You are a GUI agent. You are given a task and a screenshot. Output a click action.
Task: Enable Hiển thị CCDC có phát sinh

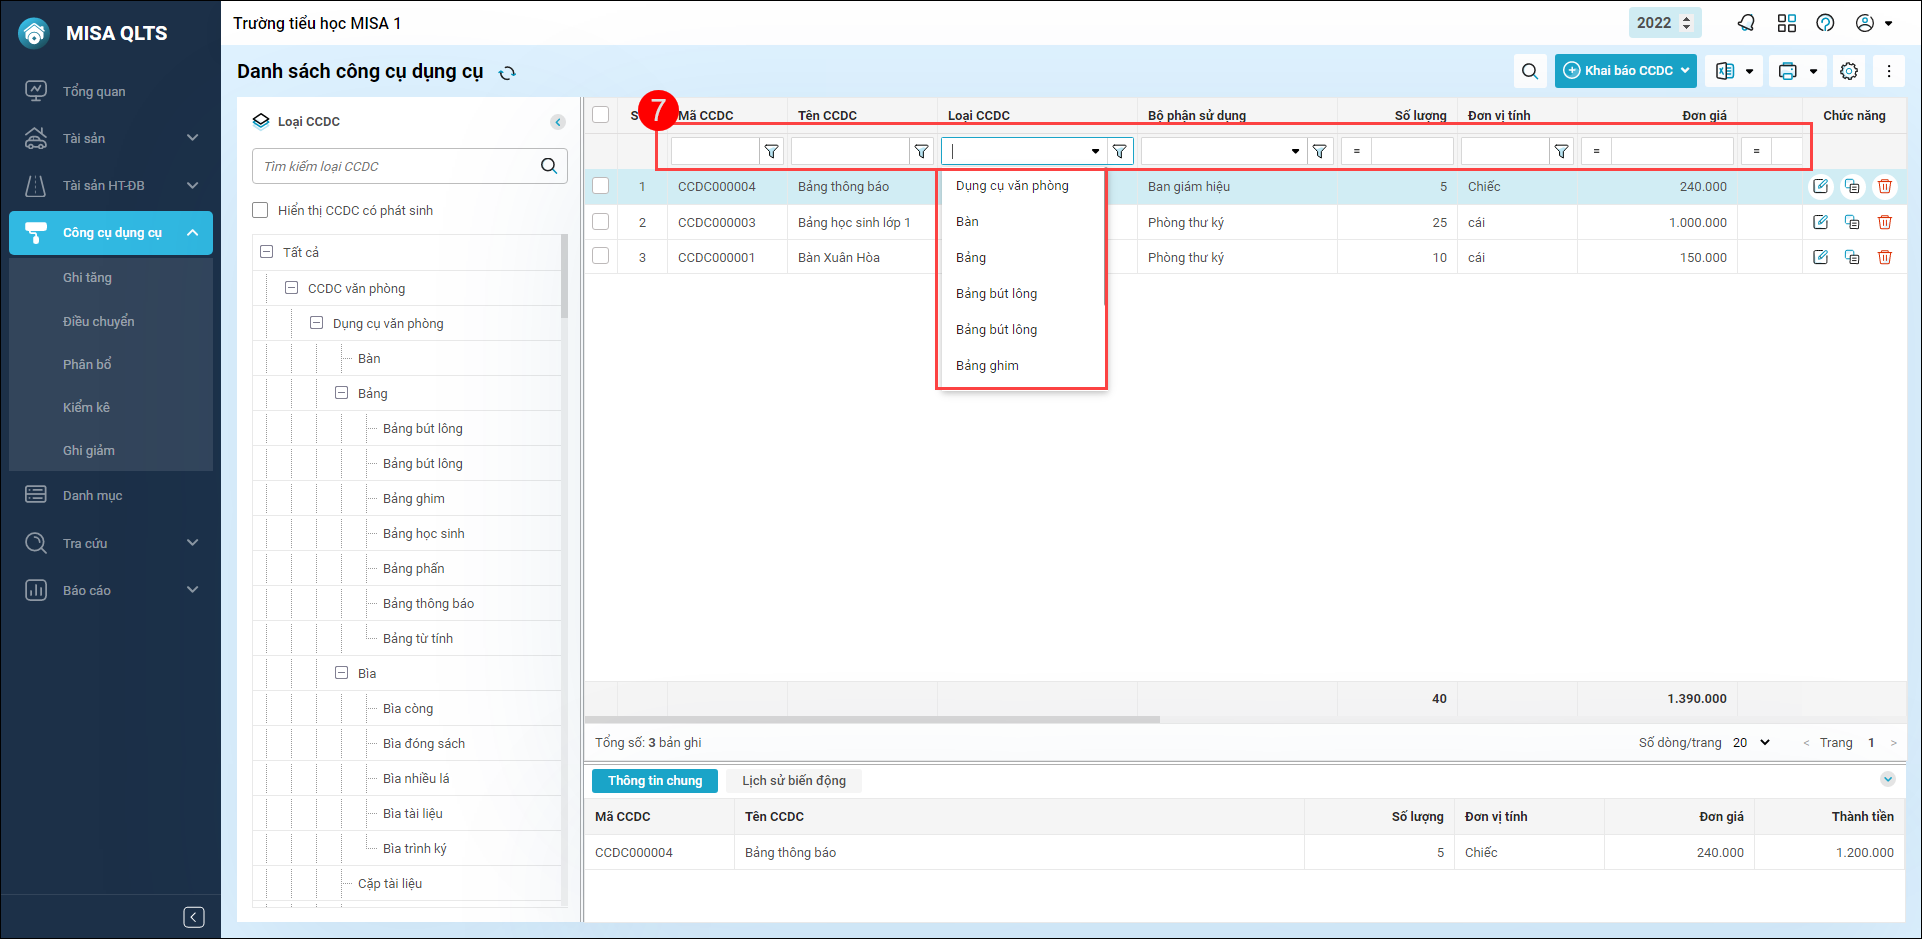point(261,210)
